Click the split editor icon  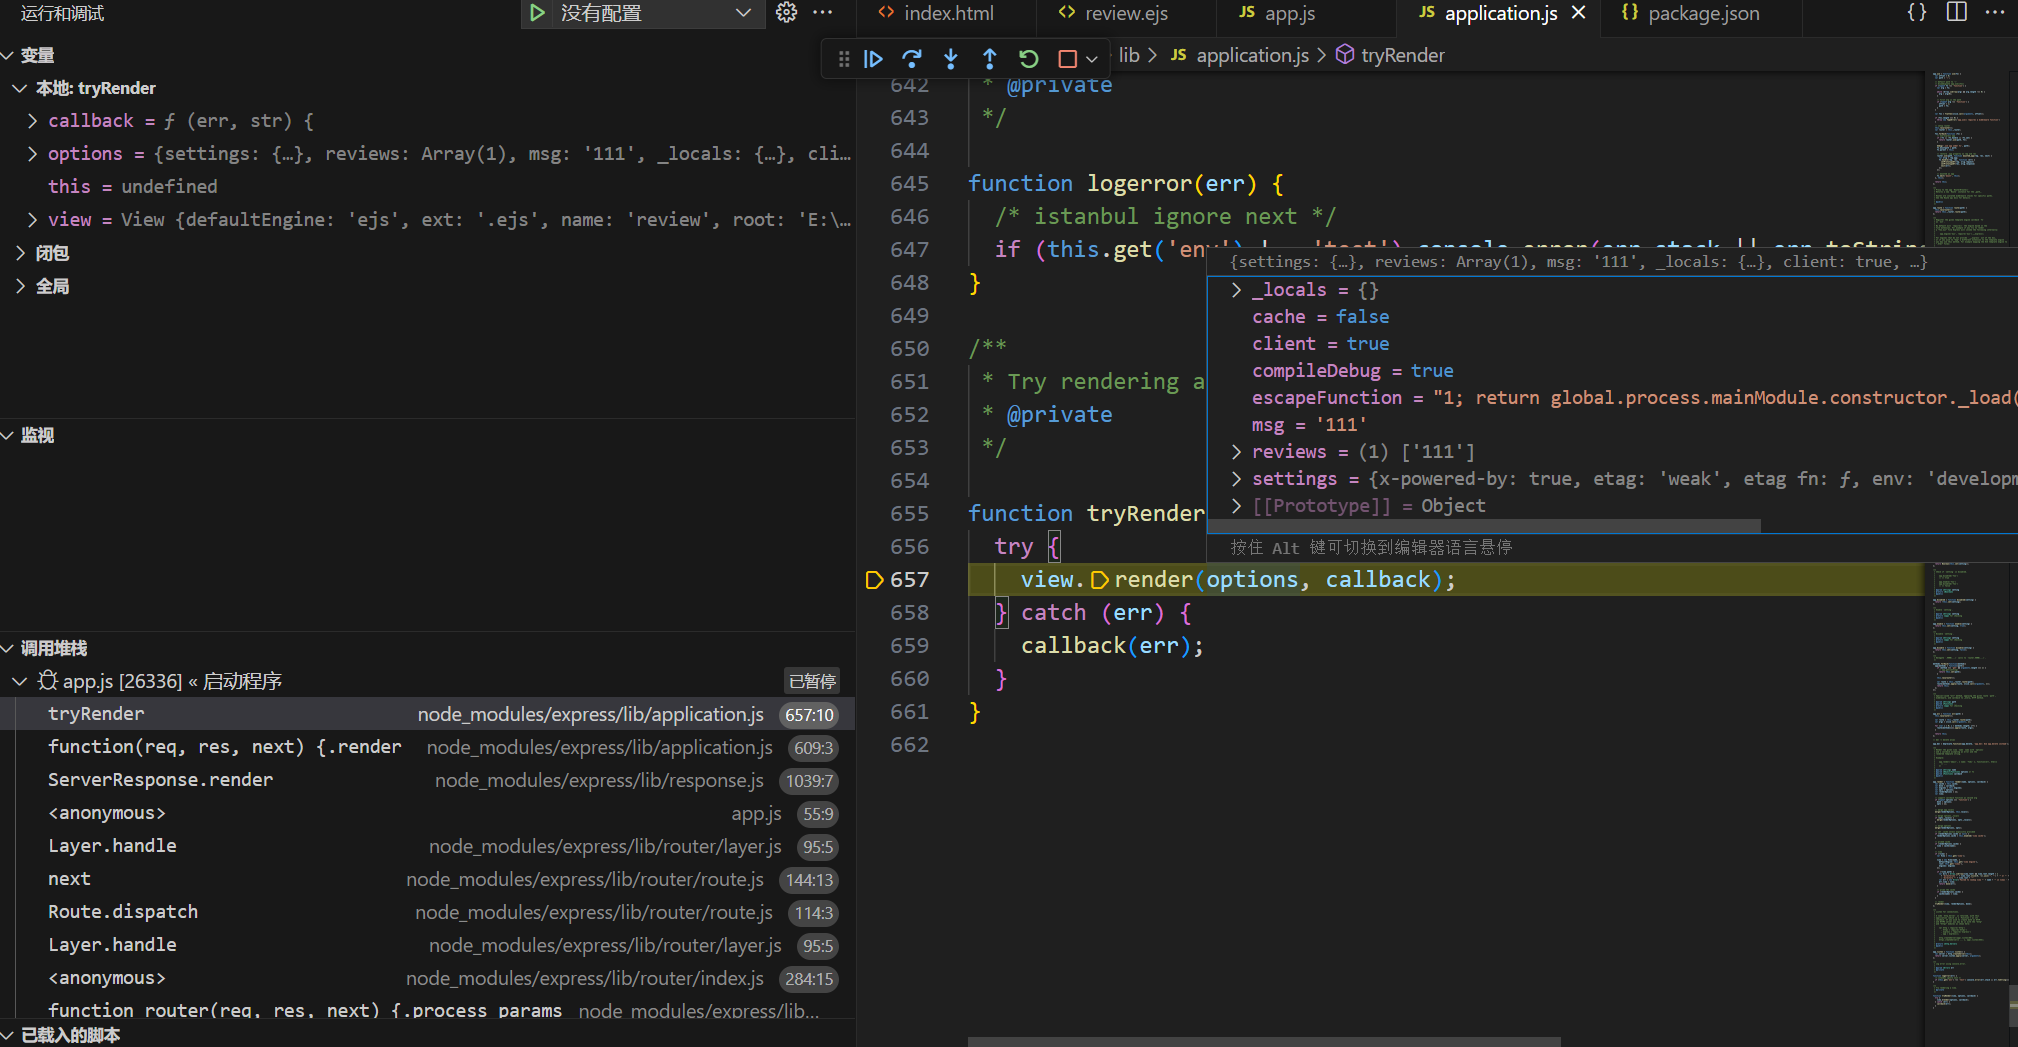[1957, 13]
